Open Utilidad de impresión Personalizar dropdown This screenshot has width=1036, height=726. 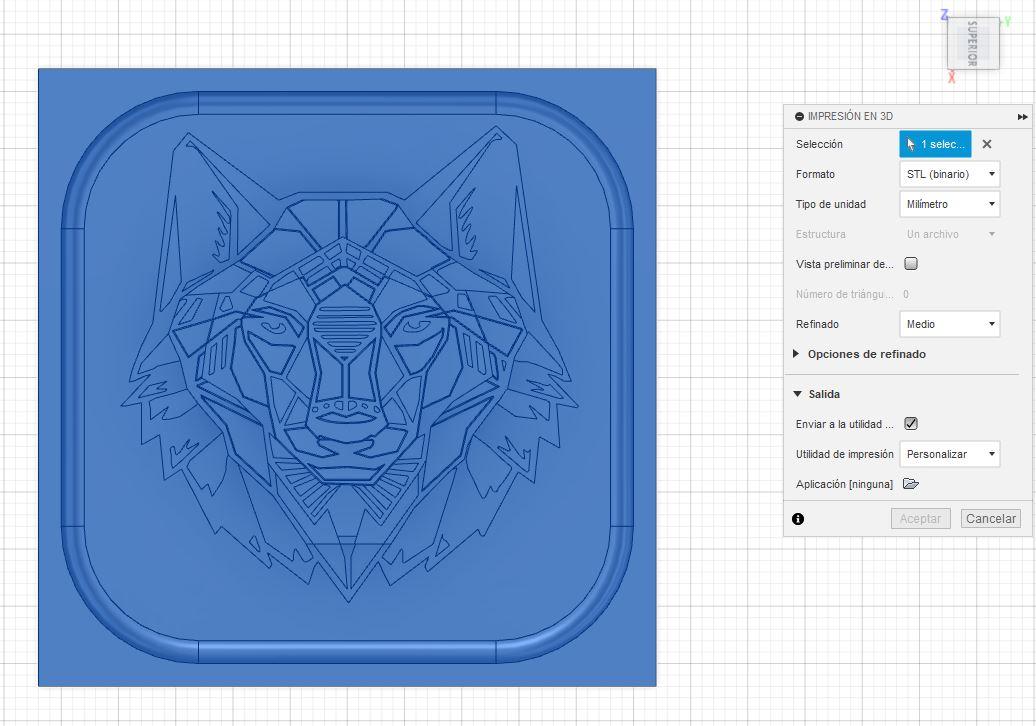pyautogui.click(x=949, y=454)
